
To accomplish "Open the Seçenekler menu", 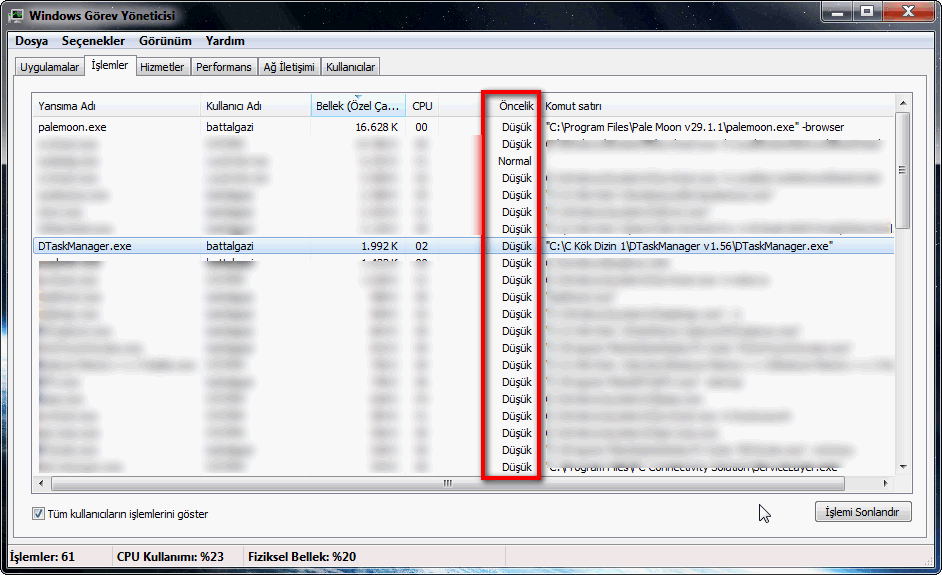I will click(93, 41).
